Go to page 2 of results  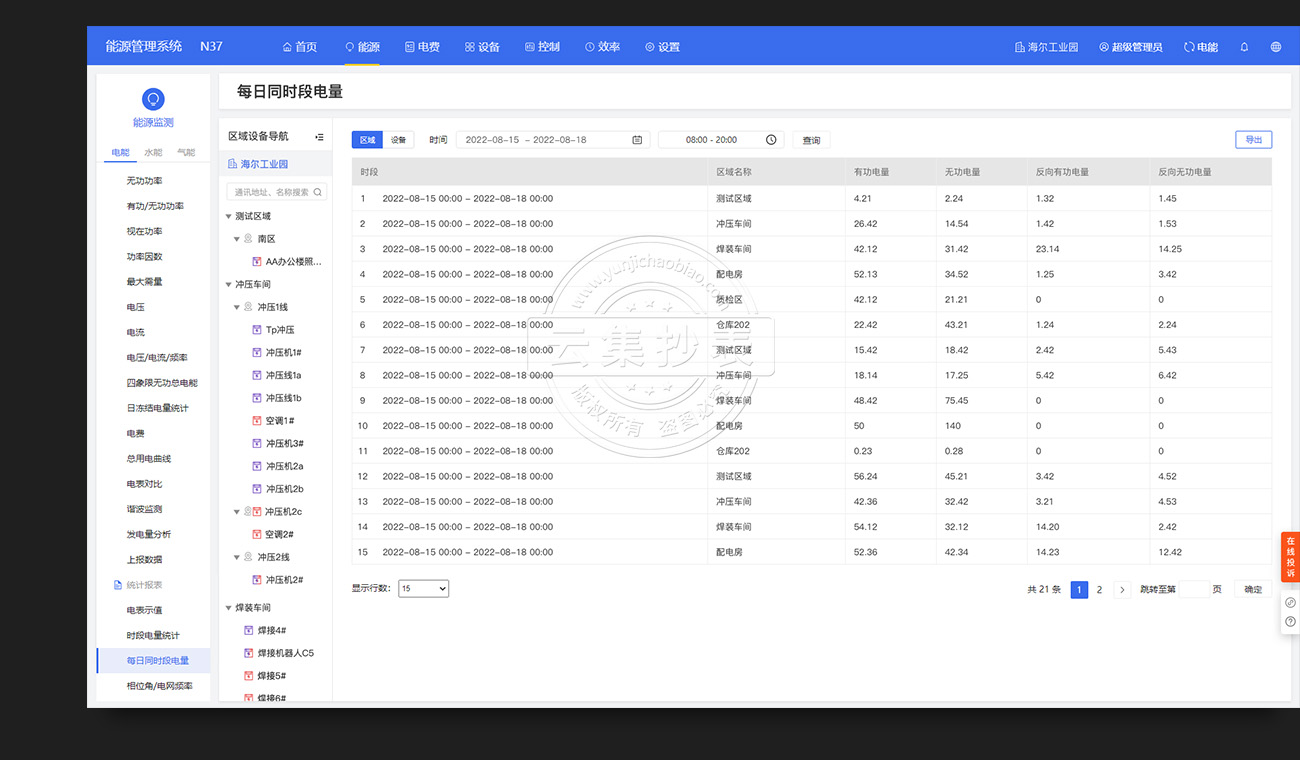point(1099,590)
